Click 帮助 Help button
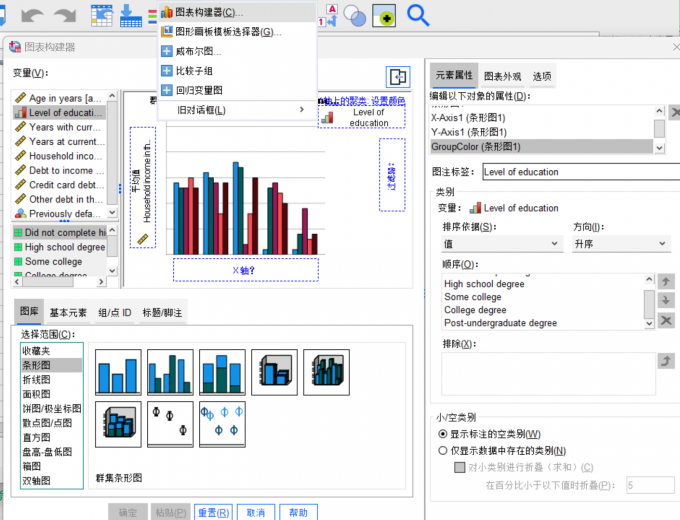Image resolution: width=680 pixels, height=520 pixels. coord(298,513)
